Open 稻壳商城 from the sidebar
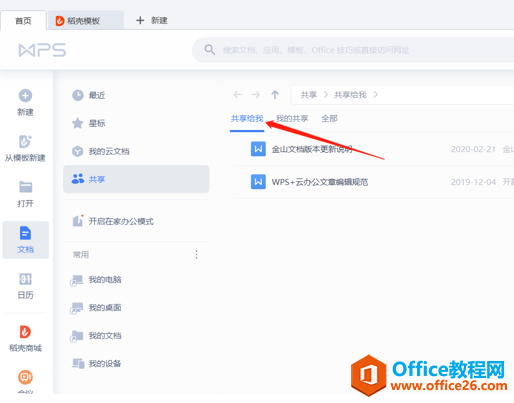The image size is (514, 403). pyautogui.click(x=25, y=338)
